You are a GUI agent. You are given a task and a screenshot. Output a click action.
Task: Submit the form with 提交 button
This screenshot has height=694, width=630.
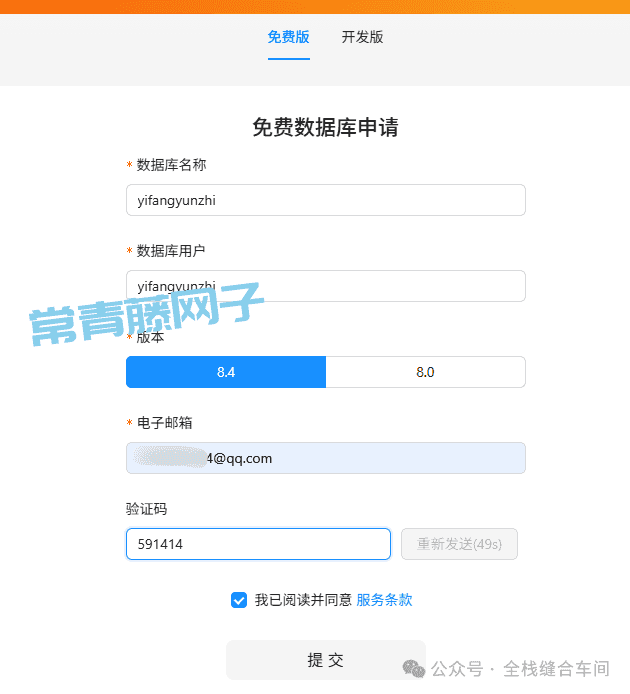(x=326, y=660)
